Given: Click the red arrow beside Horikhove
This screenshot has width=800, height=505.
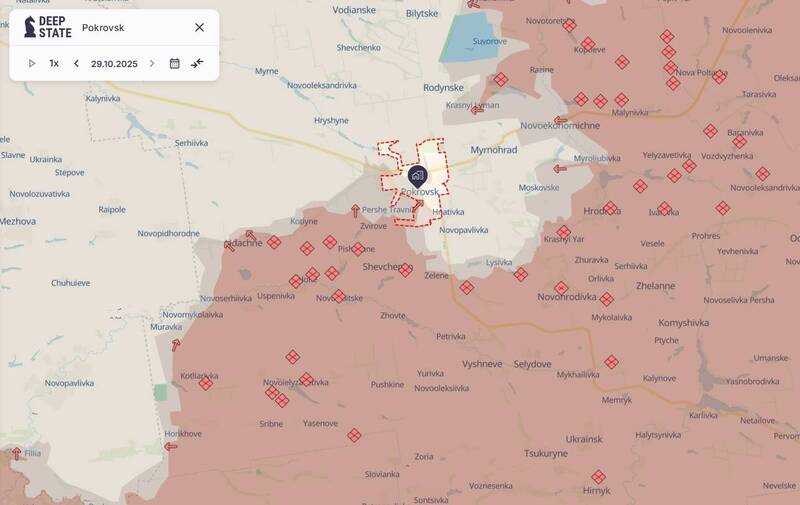Looking at the screenshot, I should (x=171, y=446).
